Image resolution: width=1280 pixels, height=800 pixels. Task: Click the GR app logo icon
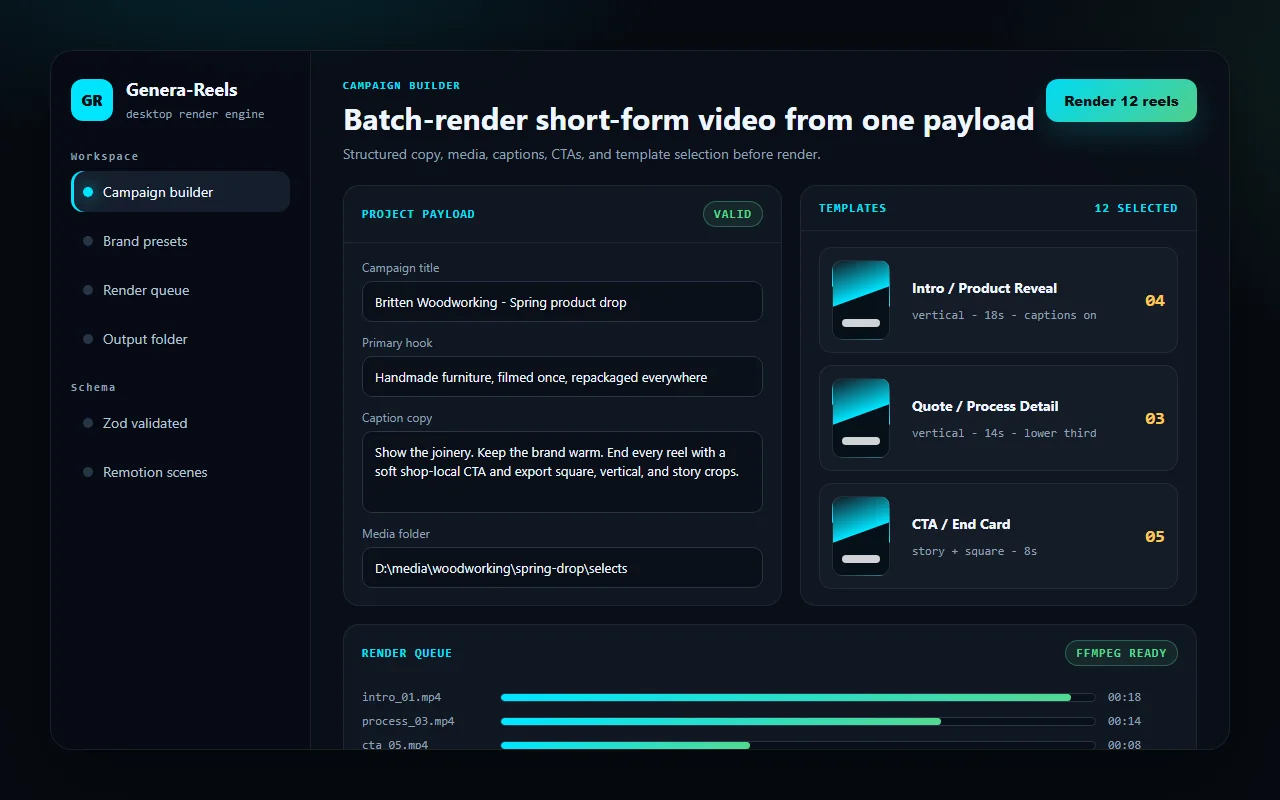pos(92,100)
